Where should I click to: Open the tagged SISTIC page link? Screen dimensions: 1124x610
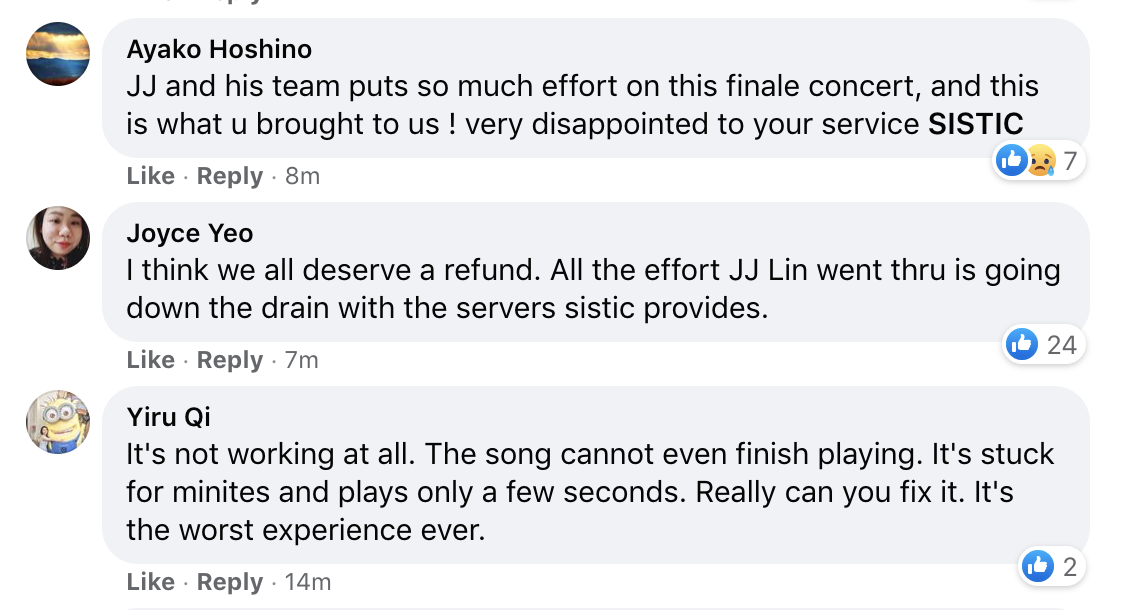976,124
